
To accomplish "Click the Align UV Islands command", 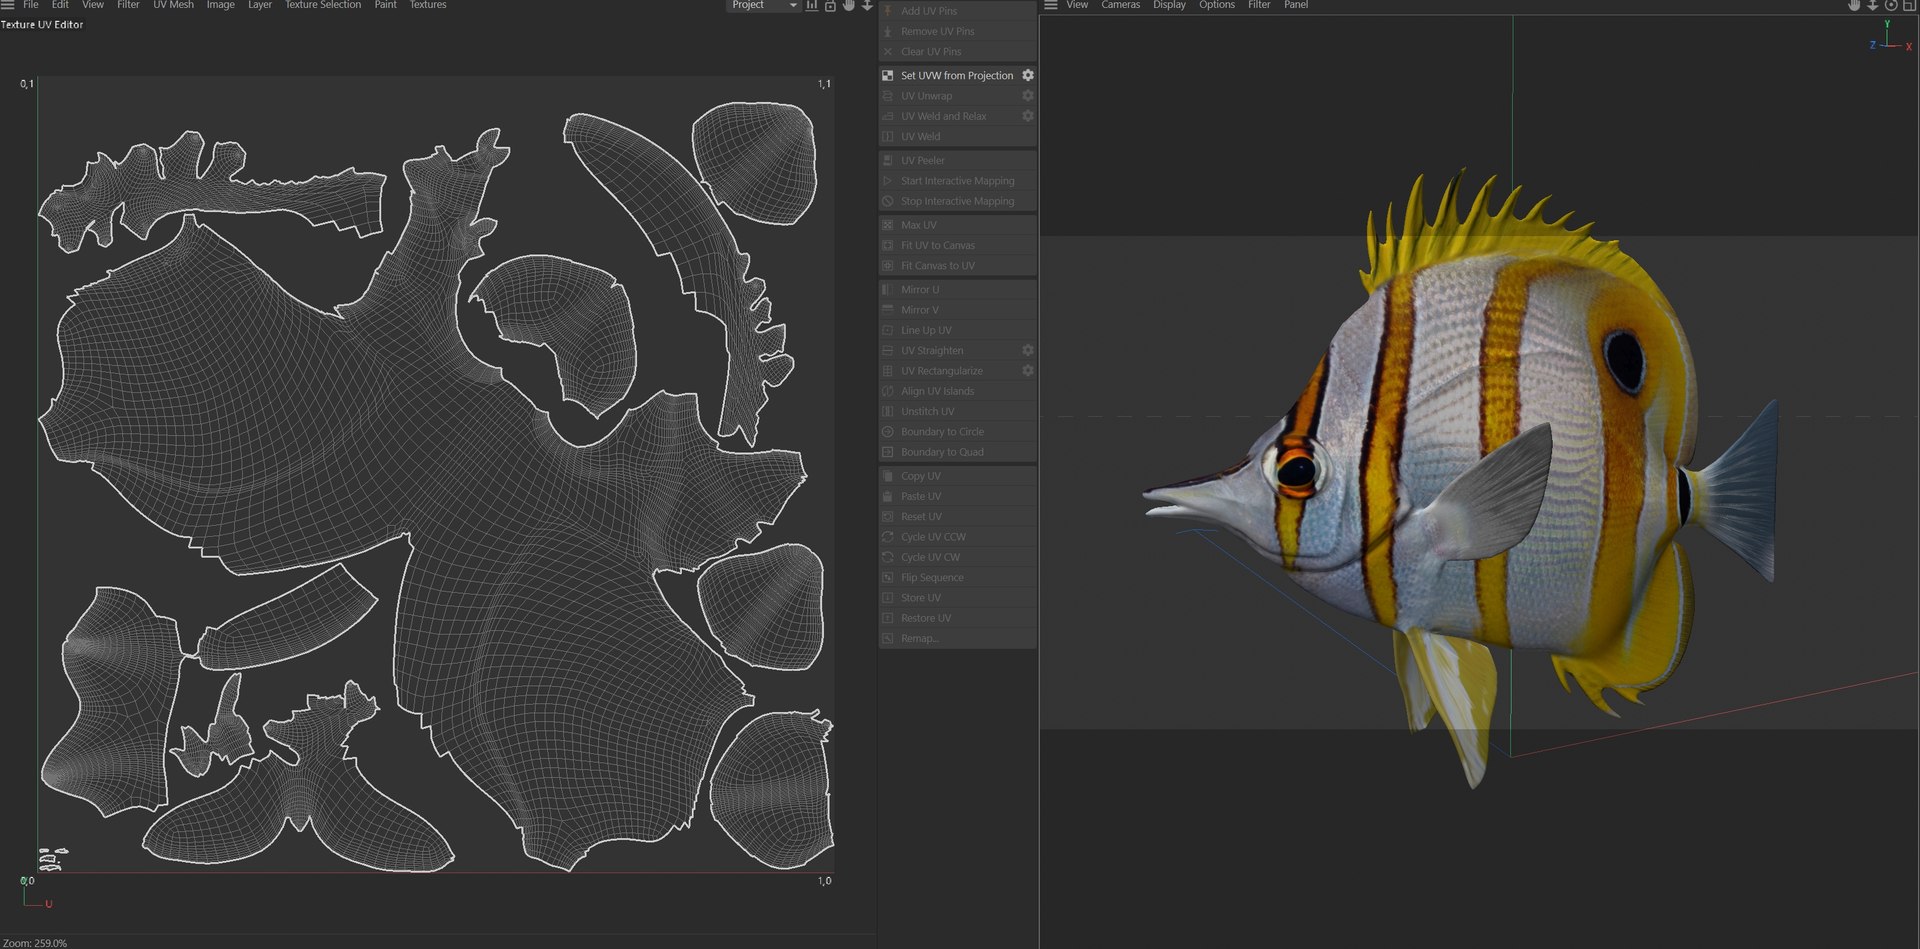I will click(957, 391).
